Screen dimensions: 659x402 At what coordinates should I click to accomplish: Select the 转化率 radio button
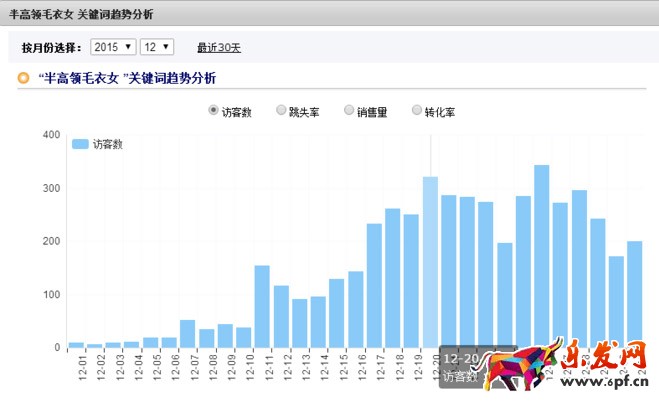[417, 111]
